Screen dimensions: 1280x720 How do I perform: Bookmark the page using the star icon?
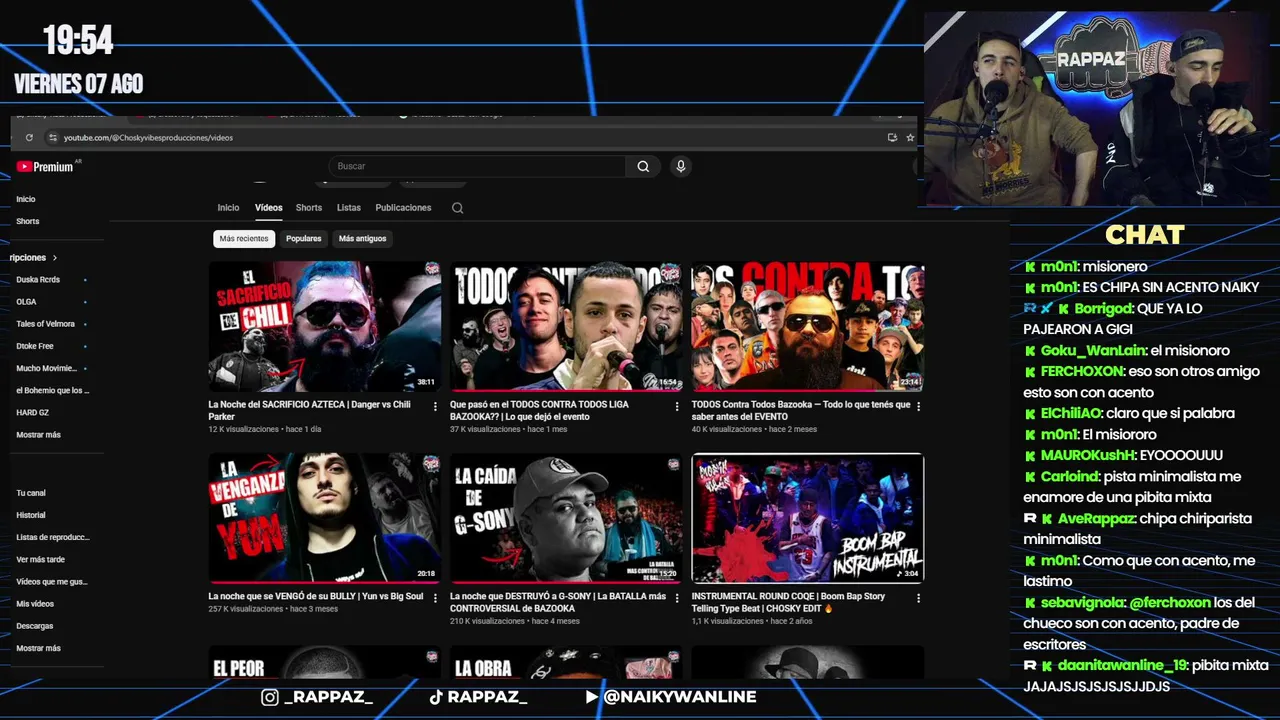click(x=910, y=138)
